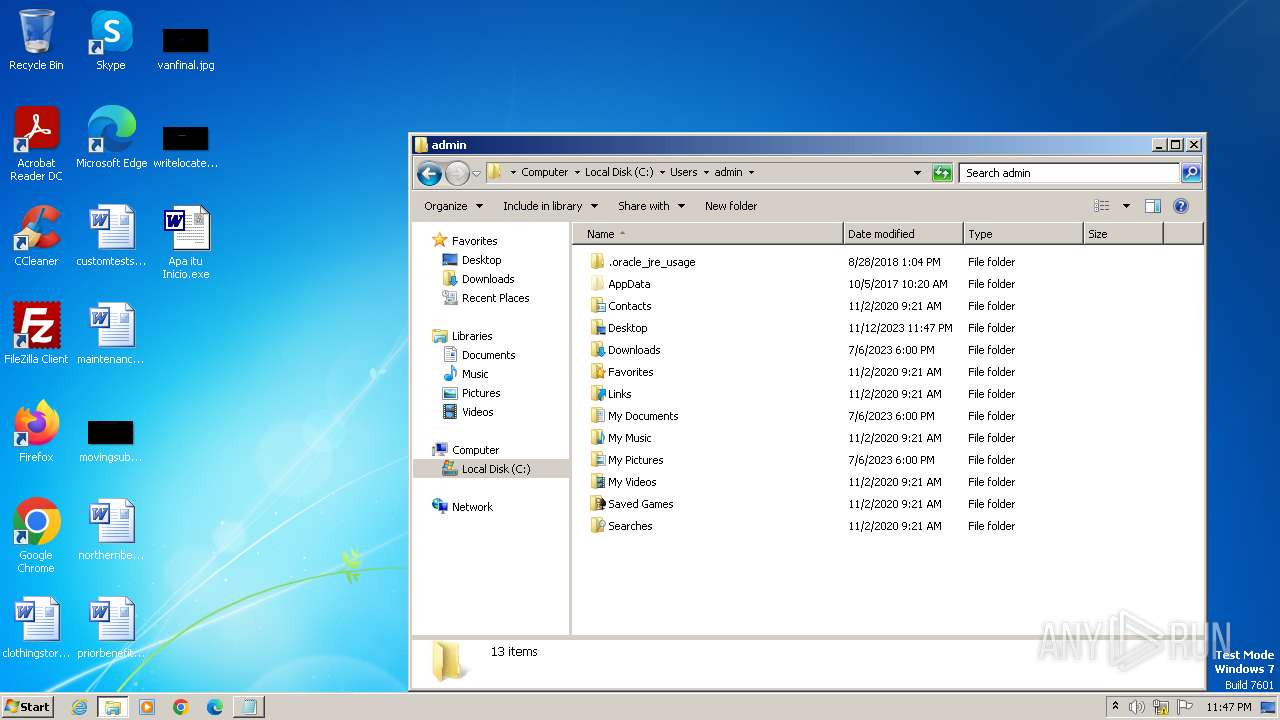The height and width of the screenshot is (720, 1280).
Task: Click the search magnifier icon
Action: [x=1191, y=173]
